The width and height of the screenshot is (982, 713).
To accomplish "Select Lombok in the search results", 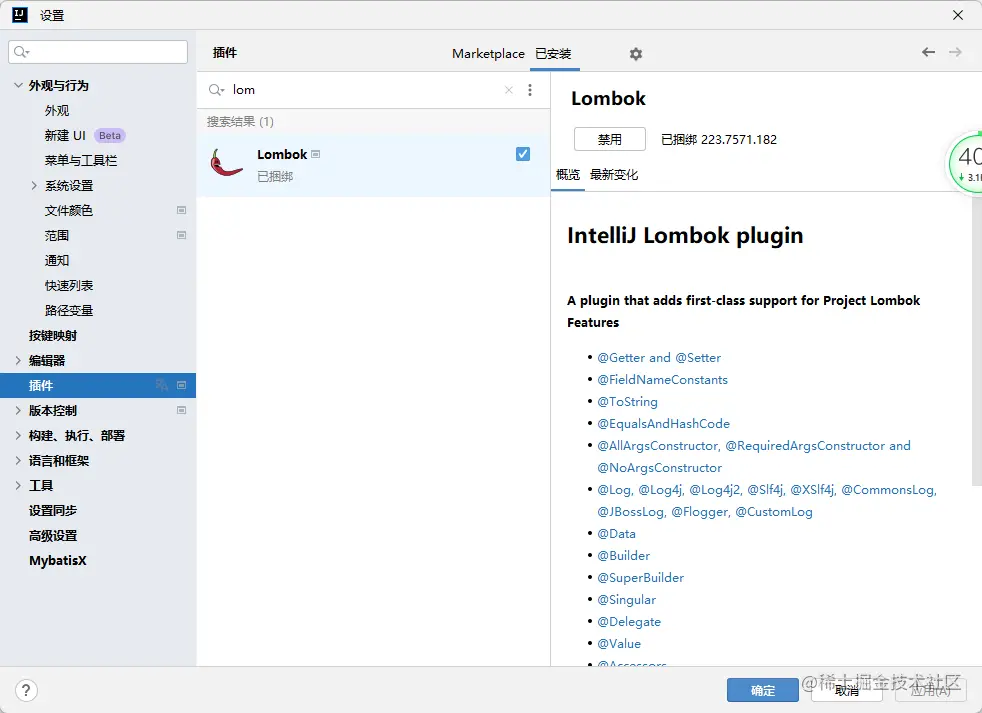I will 373,164.
